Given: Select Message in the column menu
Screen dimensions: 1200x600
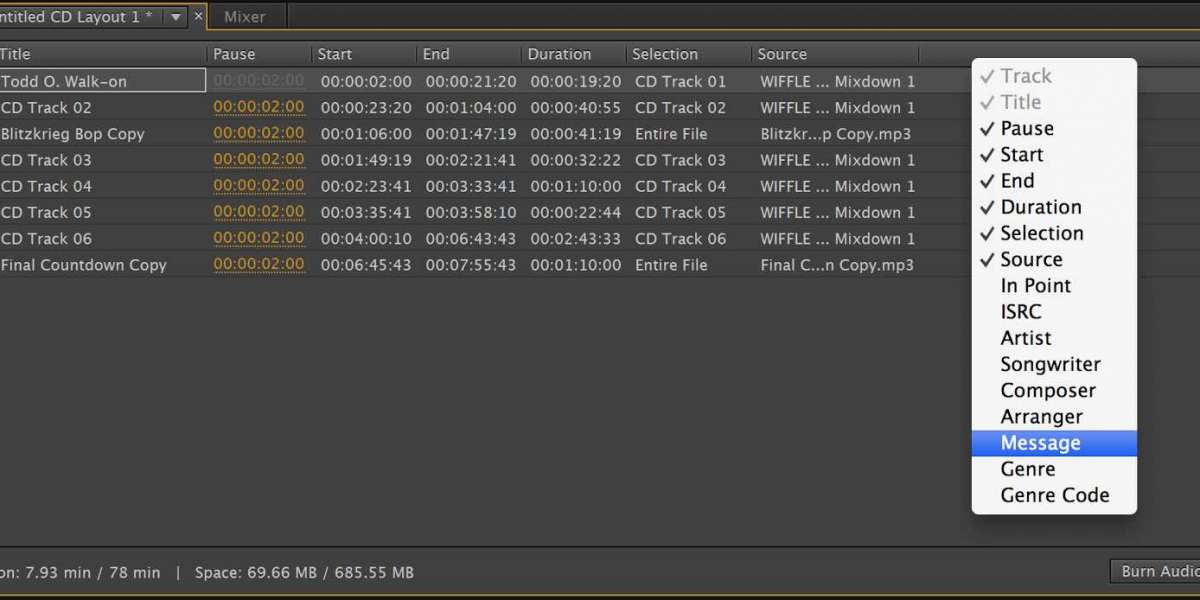Looking at the screenshot, I should (x=1040, y=443).
